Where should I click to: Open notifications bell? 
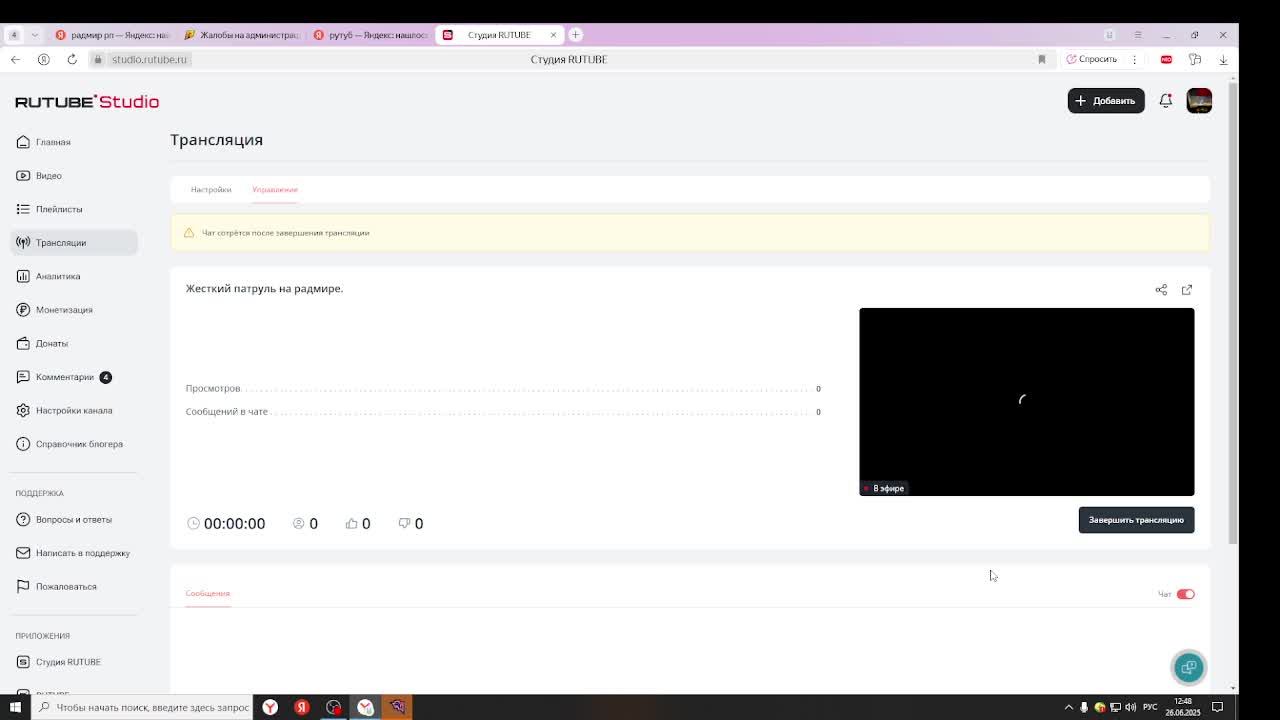(1166, 101)
